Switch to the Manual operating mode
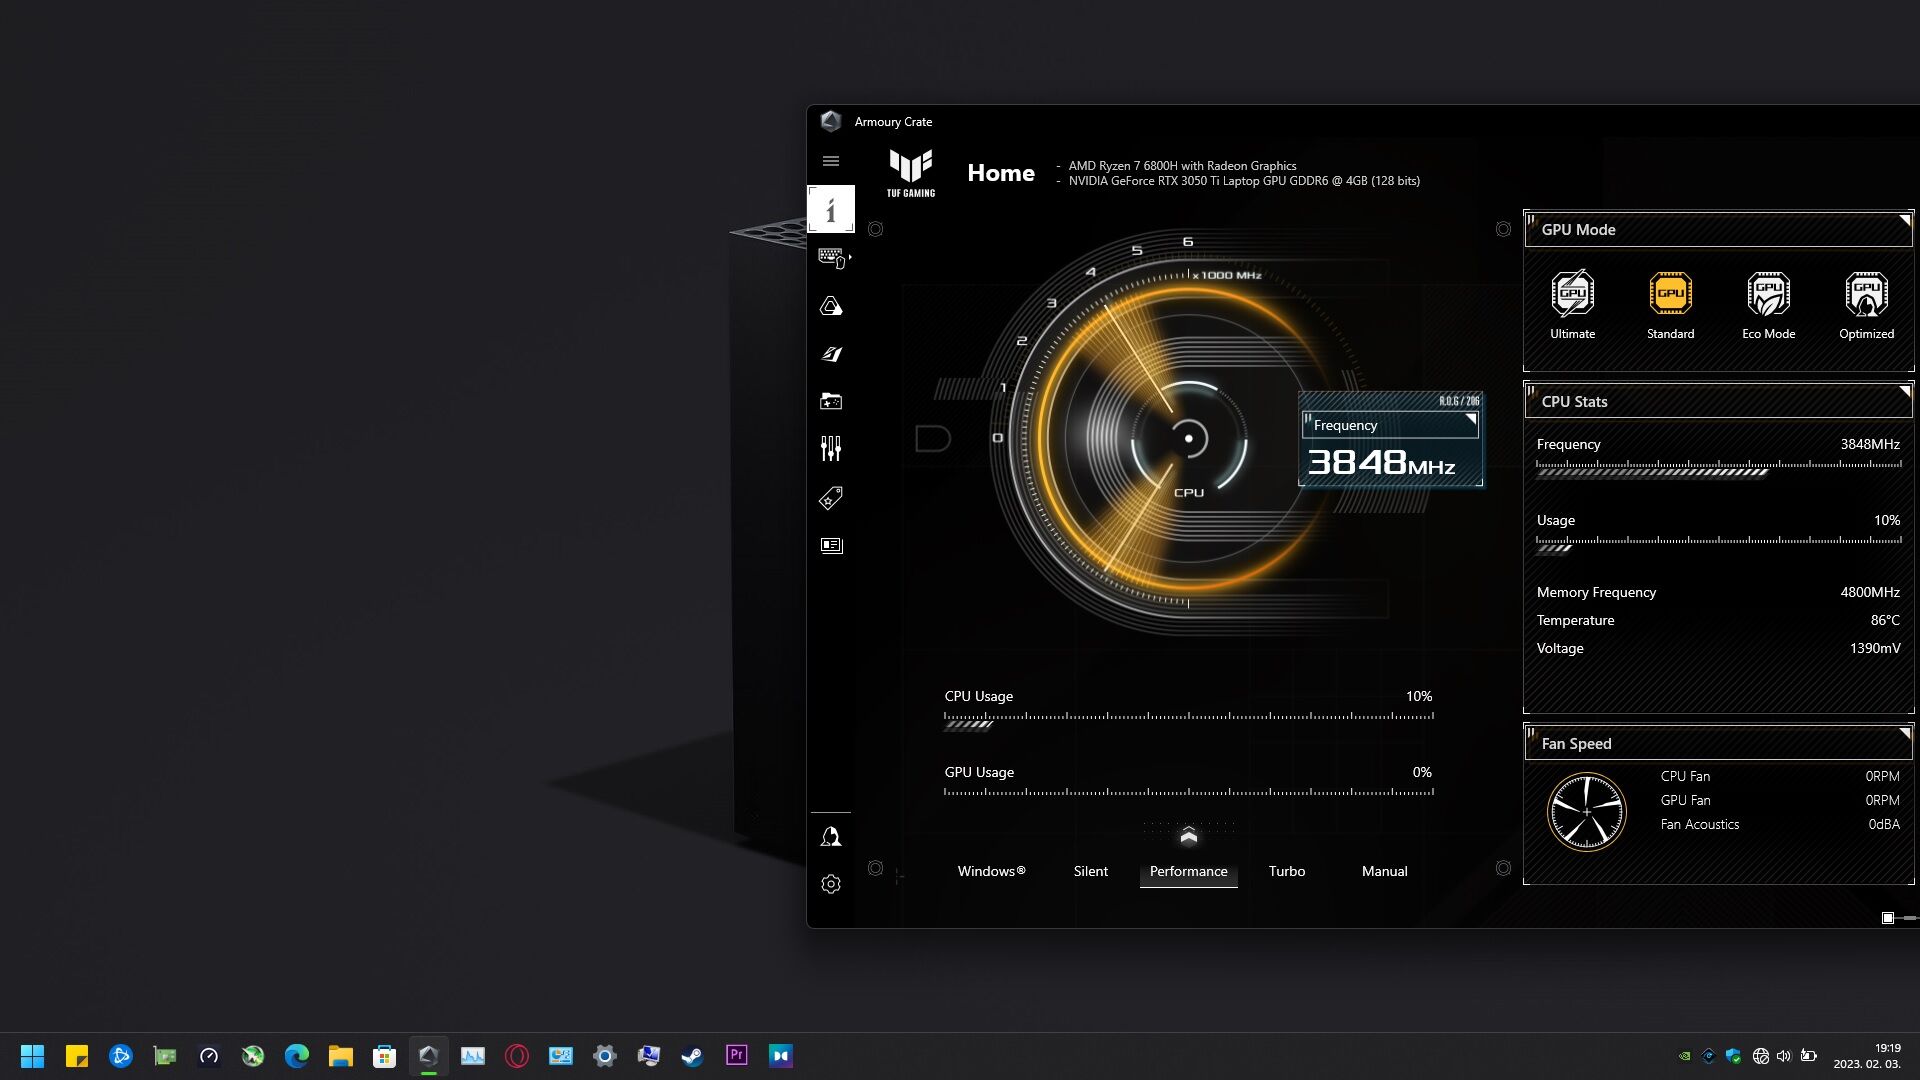Image resolution: width=1920 pixels, height=1080 pixels. pos(1385,871)
